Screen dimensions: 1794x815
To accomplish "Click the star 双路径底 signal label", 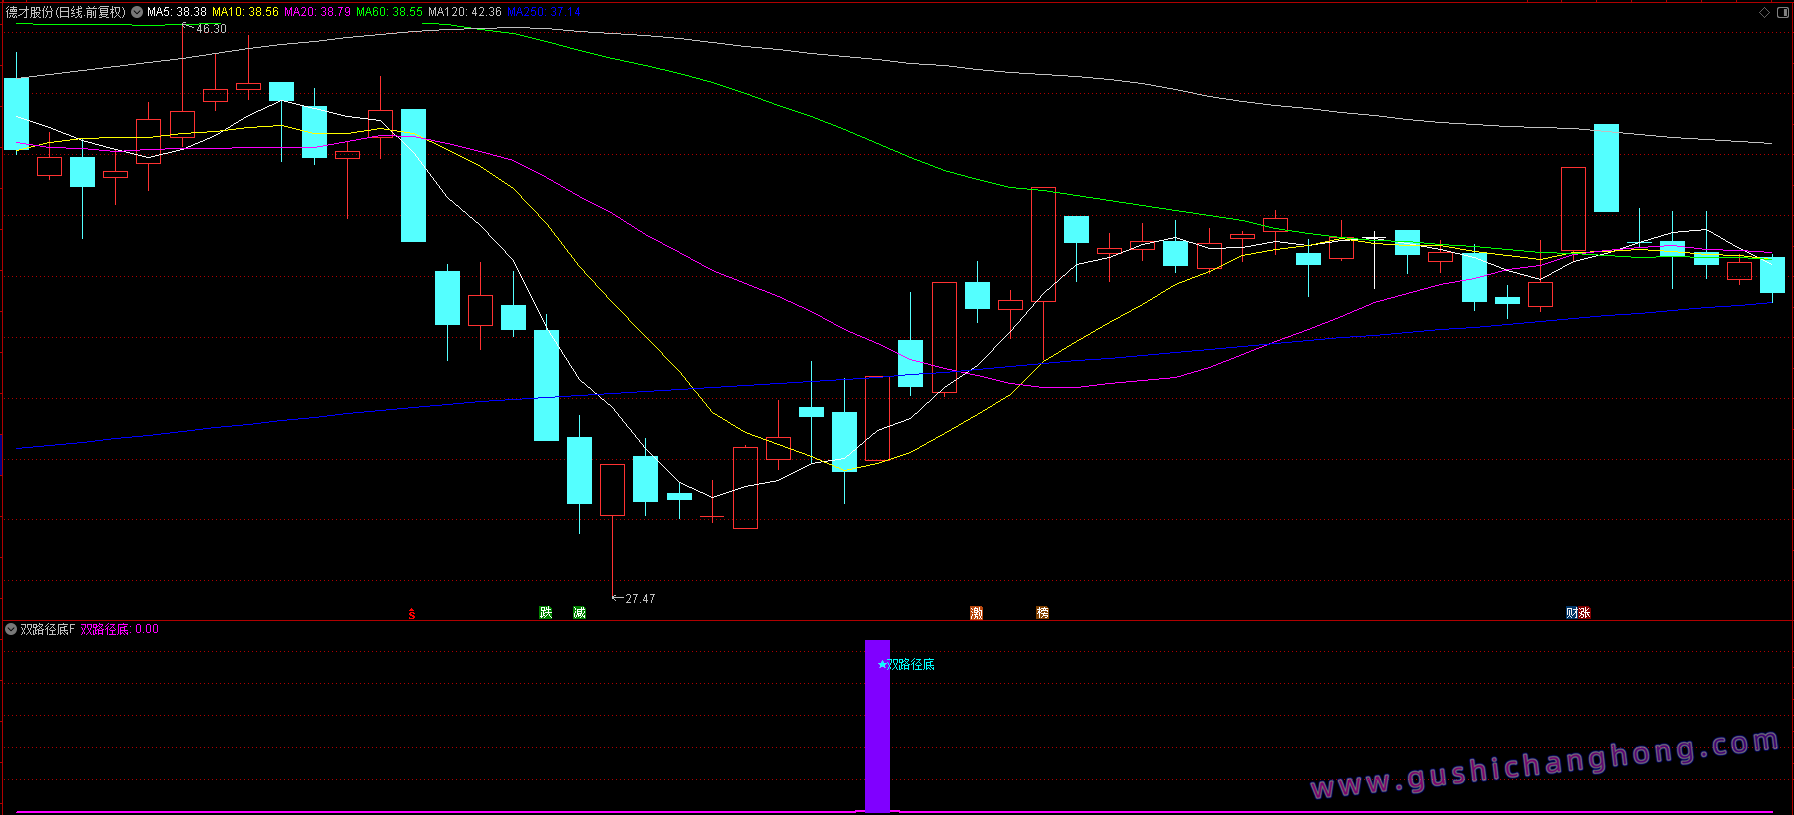I will click(906, 664).
